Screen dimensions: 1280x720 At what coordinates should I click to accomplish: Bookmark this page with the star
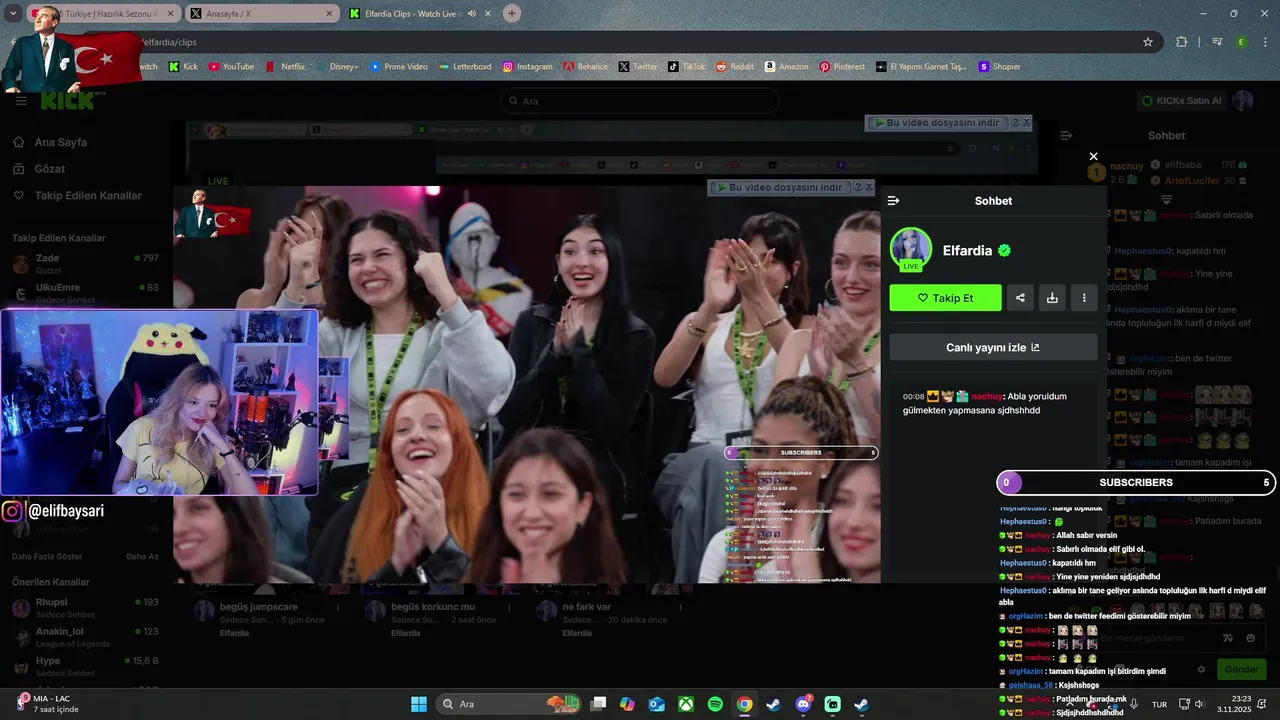click(1148, 42)
